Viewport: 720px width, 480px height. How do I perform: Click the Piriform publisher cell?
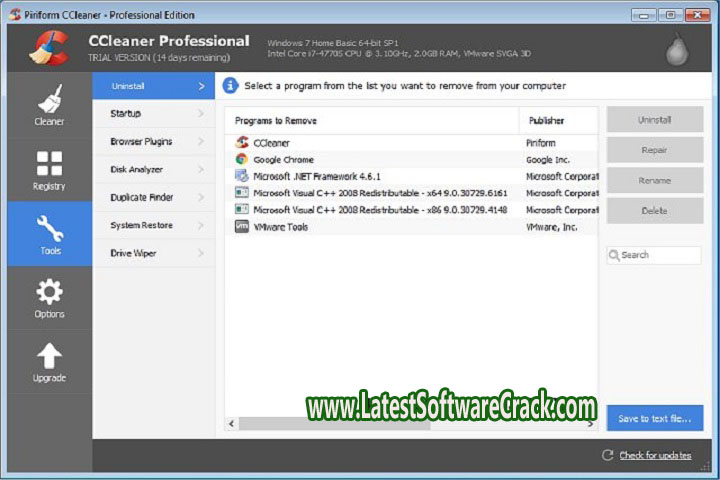coord(540,143)
